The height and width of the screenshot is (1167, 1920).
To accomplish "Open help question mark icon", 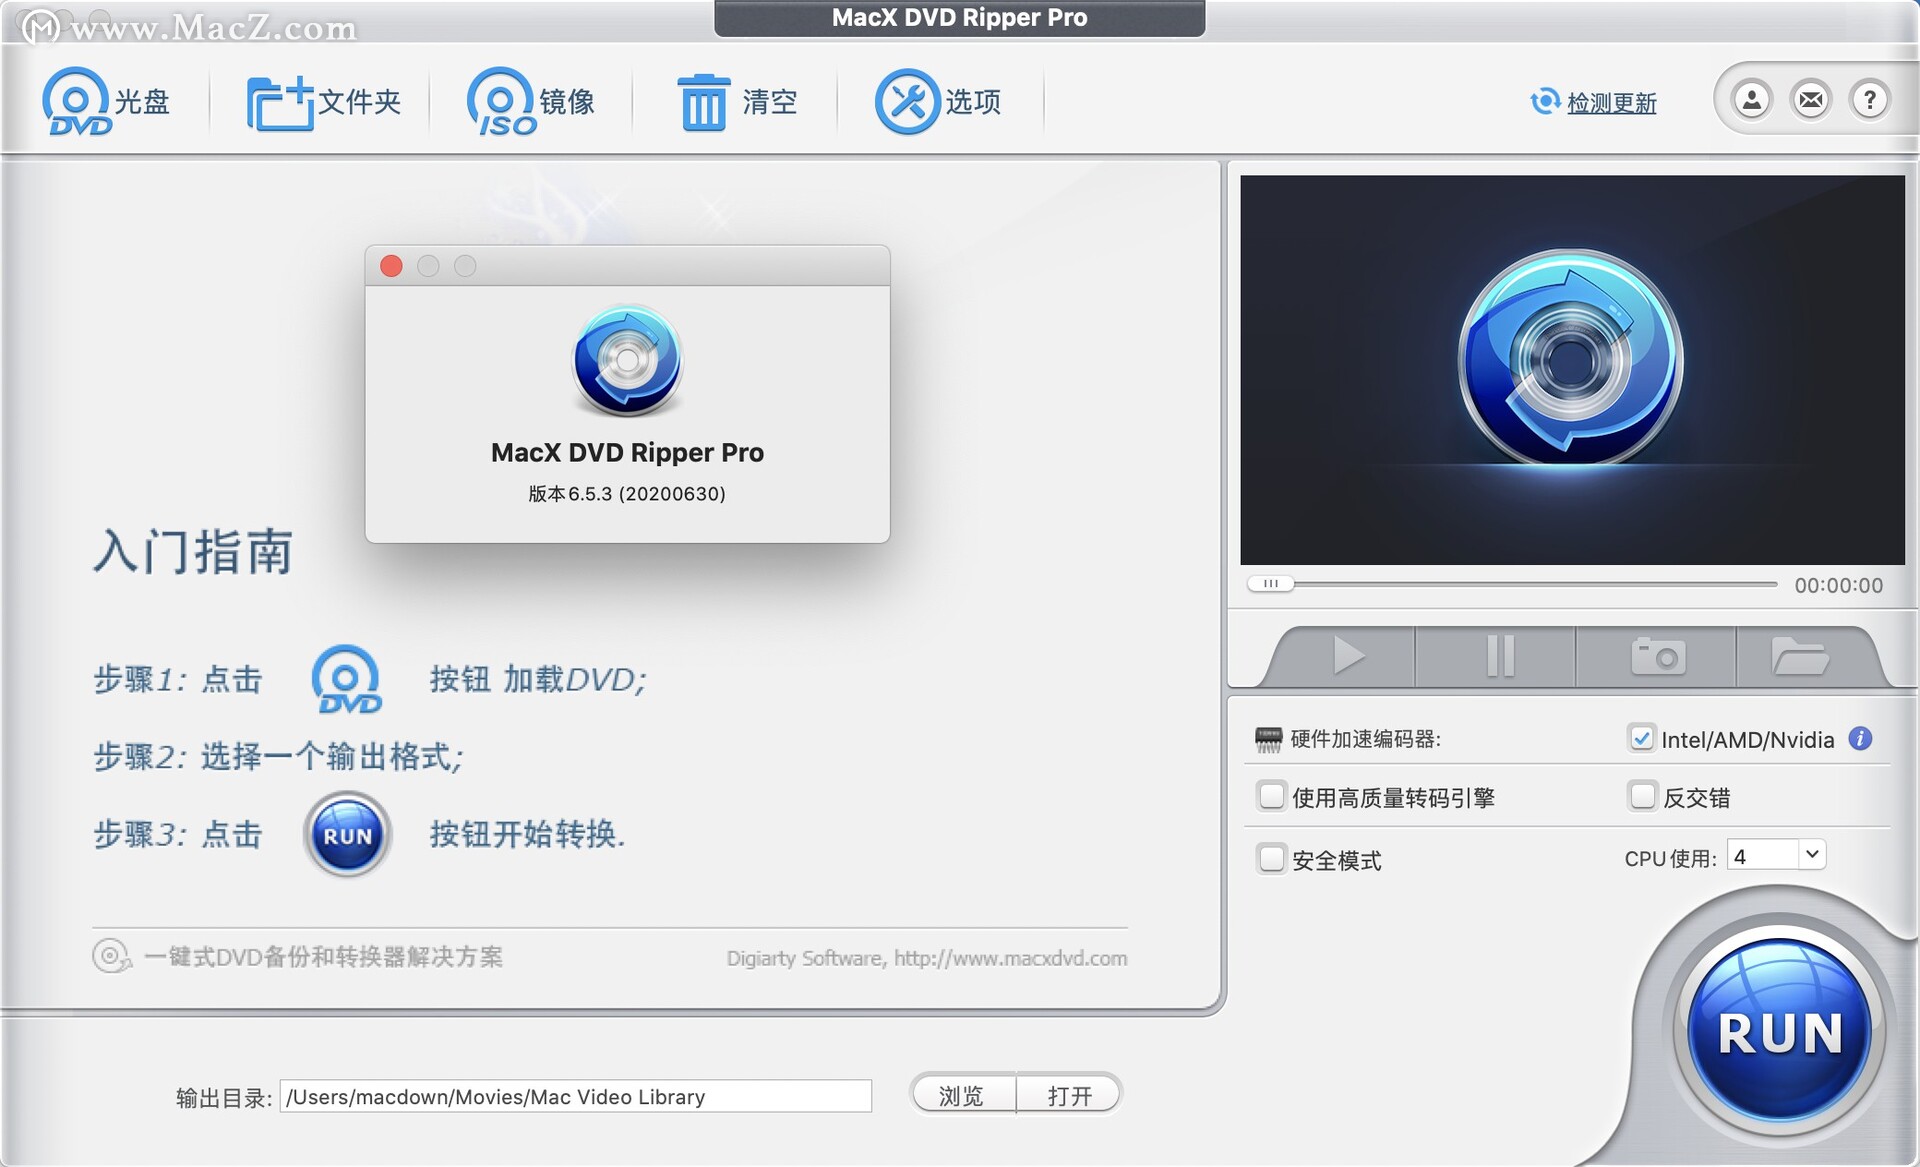I will [x=1869, y=99].
